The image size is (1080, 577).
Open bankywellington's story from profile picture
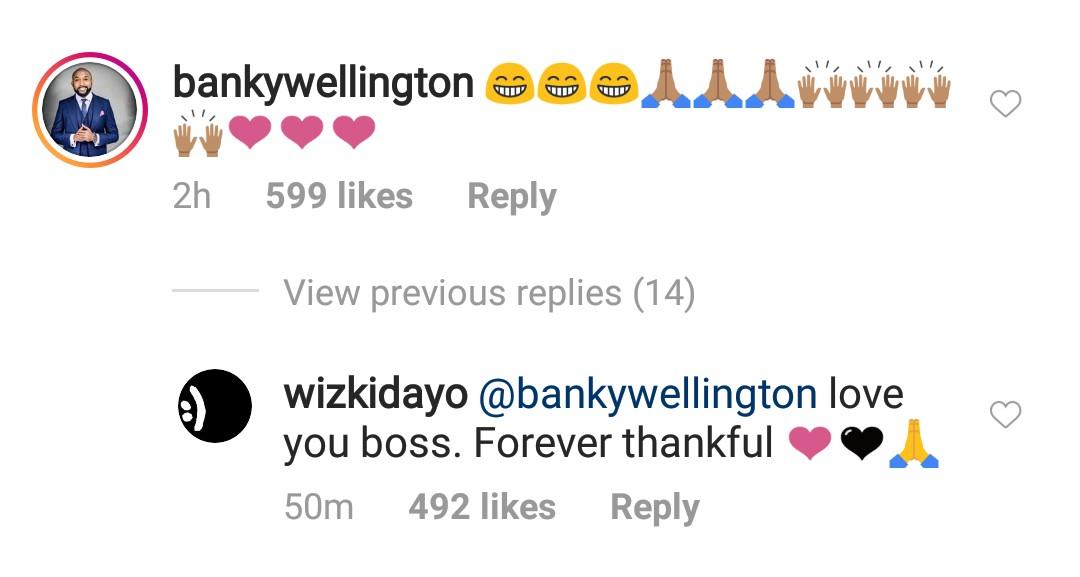coord(90,109)
